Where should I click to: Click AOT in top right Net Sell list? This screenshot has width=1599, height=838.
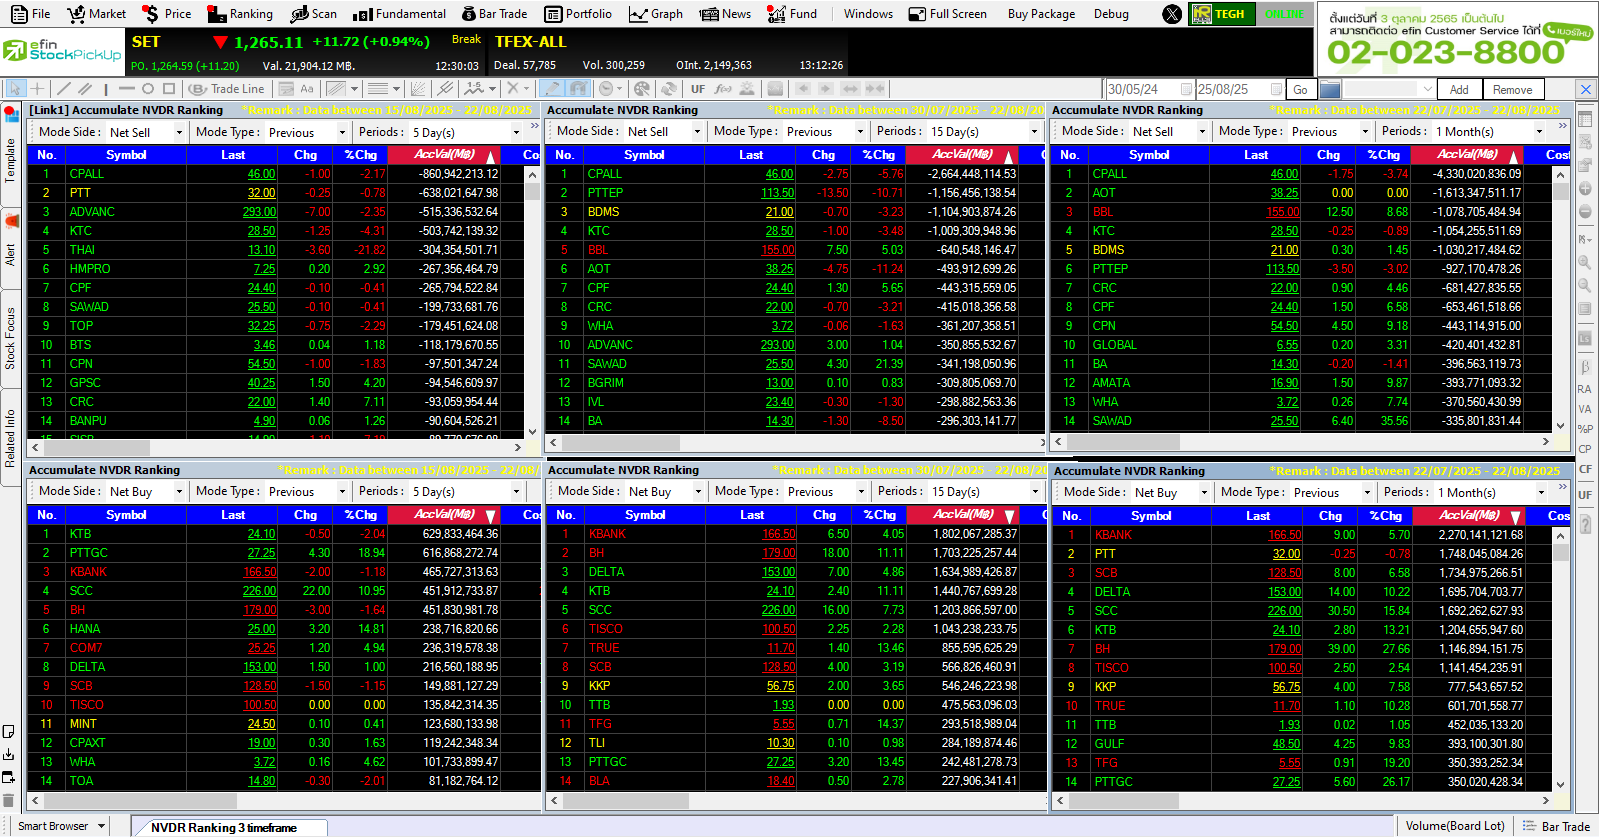[1104, 193]
